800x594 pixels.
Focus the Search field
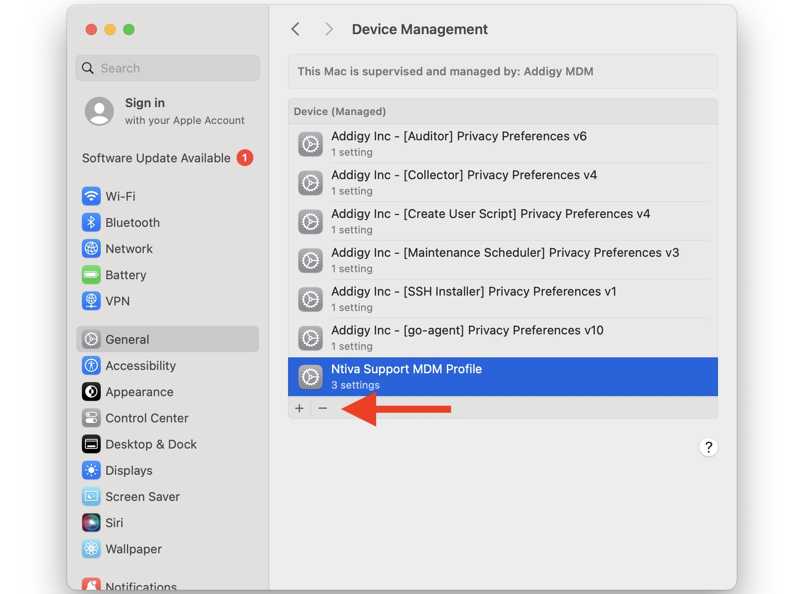point(168,68)
